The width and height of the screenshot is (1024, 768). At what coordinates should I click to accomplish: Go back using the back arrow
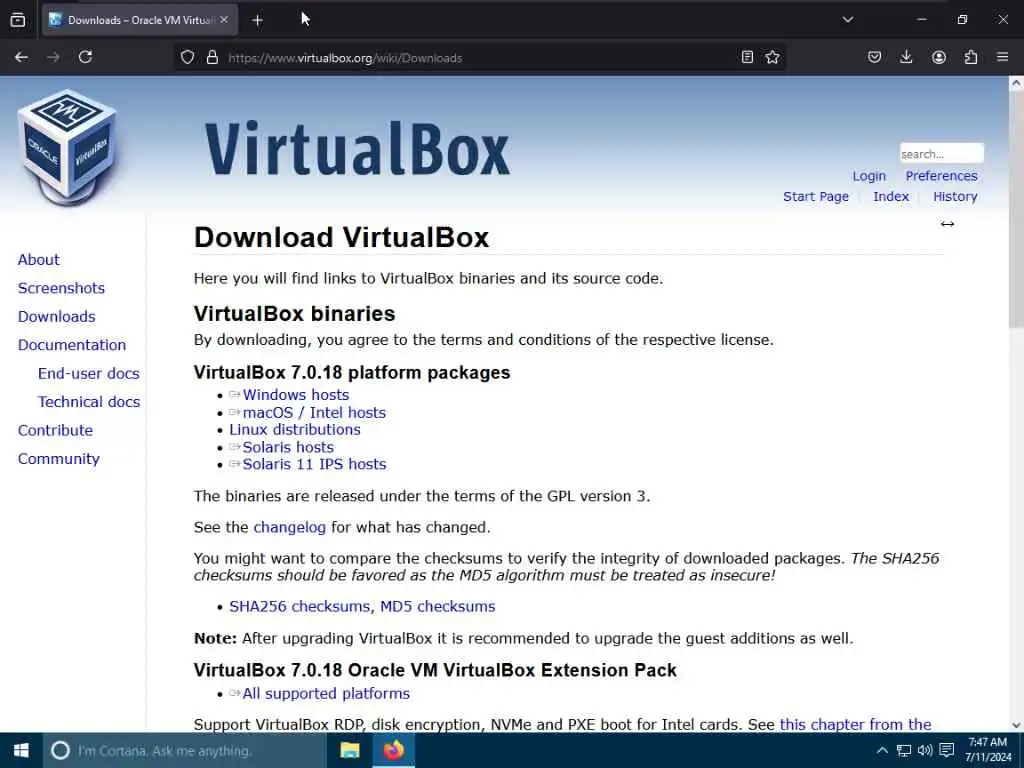(x=21, y=57)
